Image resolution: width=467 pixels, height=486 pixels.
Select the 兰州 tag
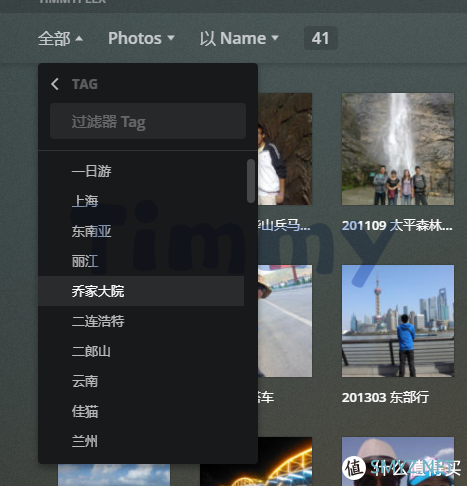141,441
